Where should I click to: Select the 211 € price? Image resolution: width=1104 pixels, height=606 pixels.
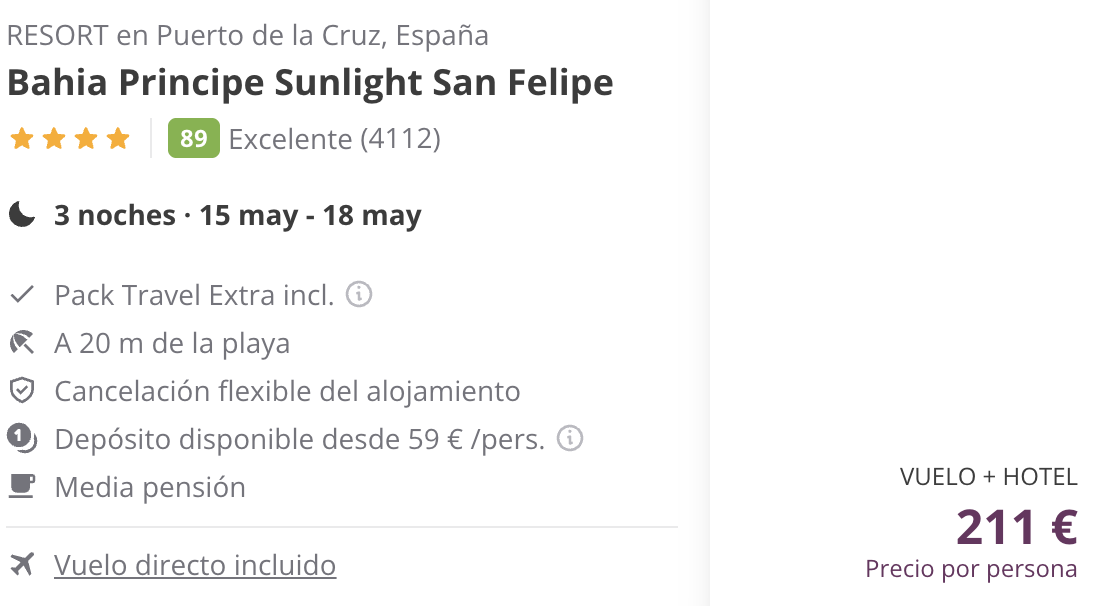tap(1017, 526)
